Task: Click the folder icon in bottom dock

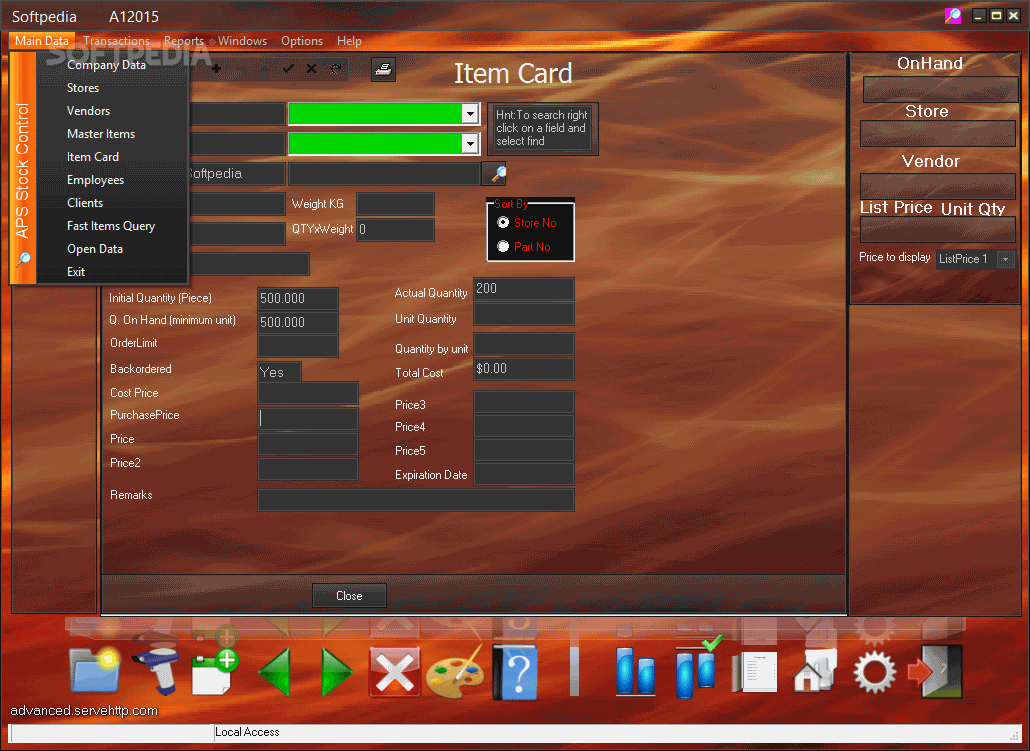Action: point(96,670)
